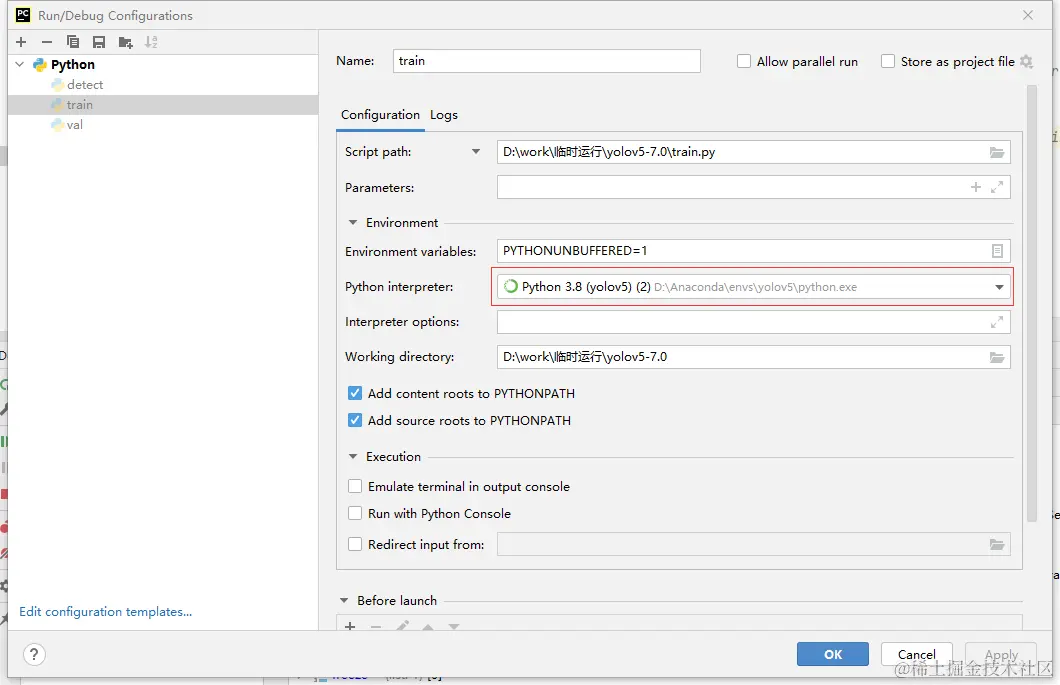Click the OK button

(x=833, y=654)
